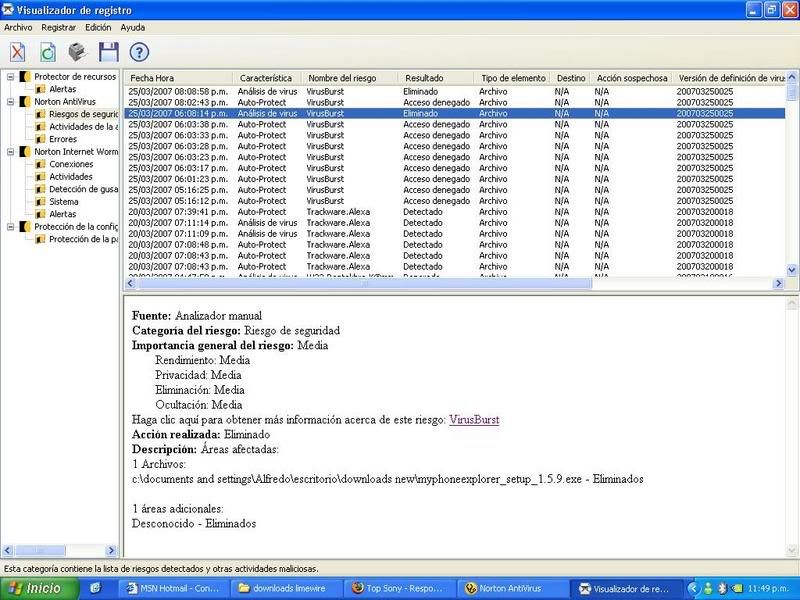This screenshot has width=800, height=600.
Task: Switch to downloads limewire taskbar window
Action: [287, 589]
